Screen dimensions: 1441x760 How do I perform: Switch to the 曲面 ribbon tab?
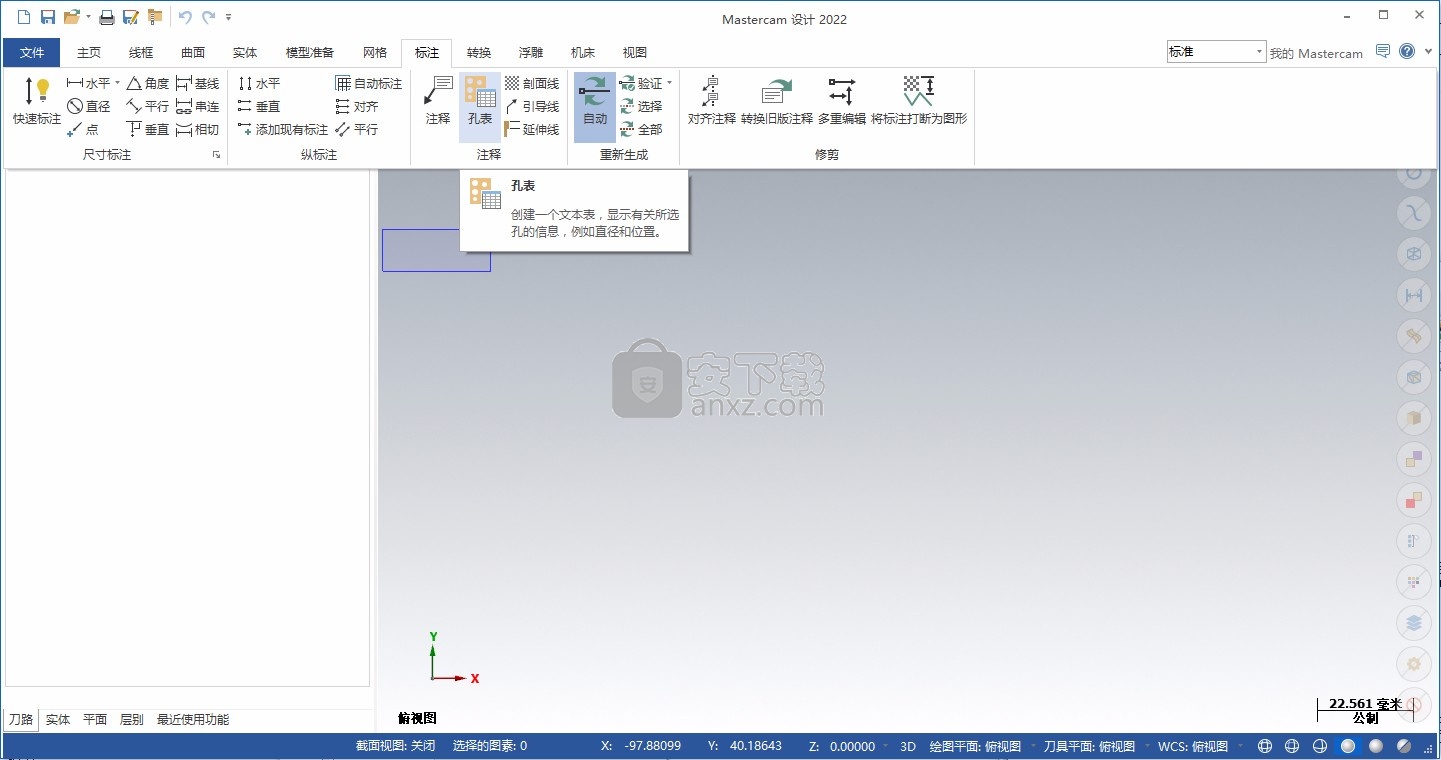[x=193, y=52]
